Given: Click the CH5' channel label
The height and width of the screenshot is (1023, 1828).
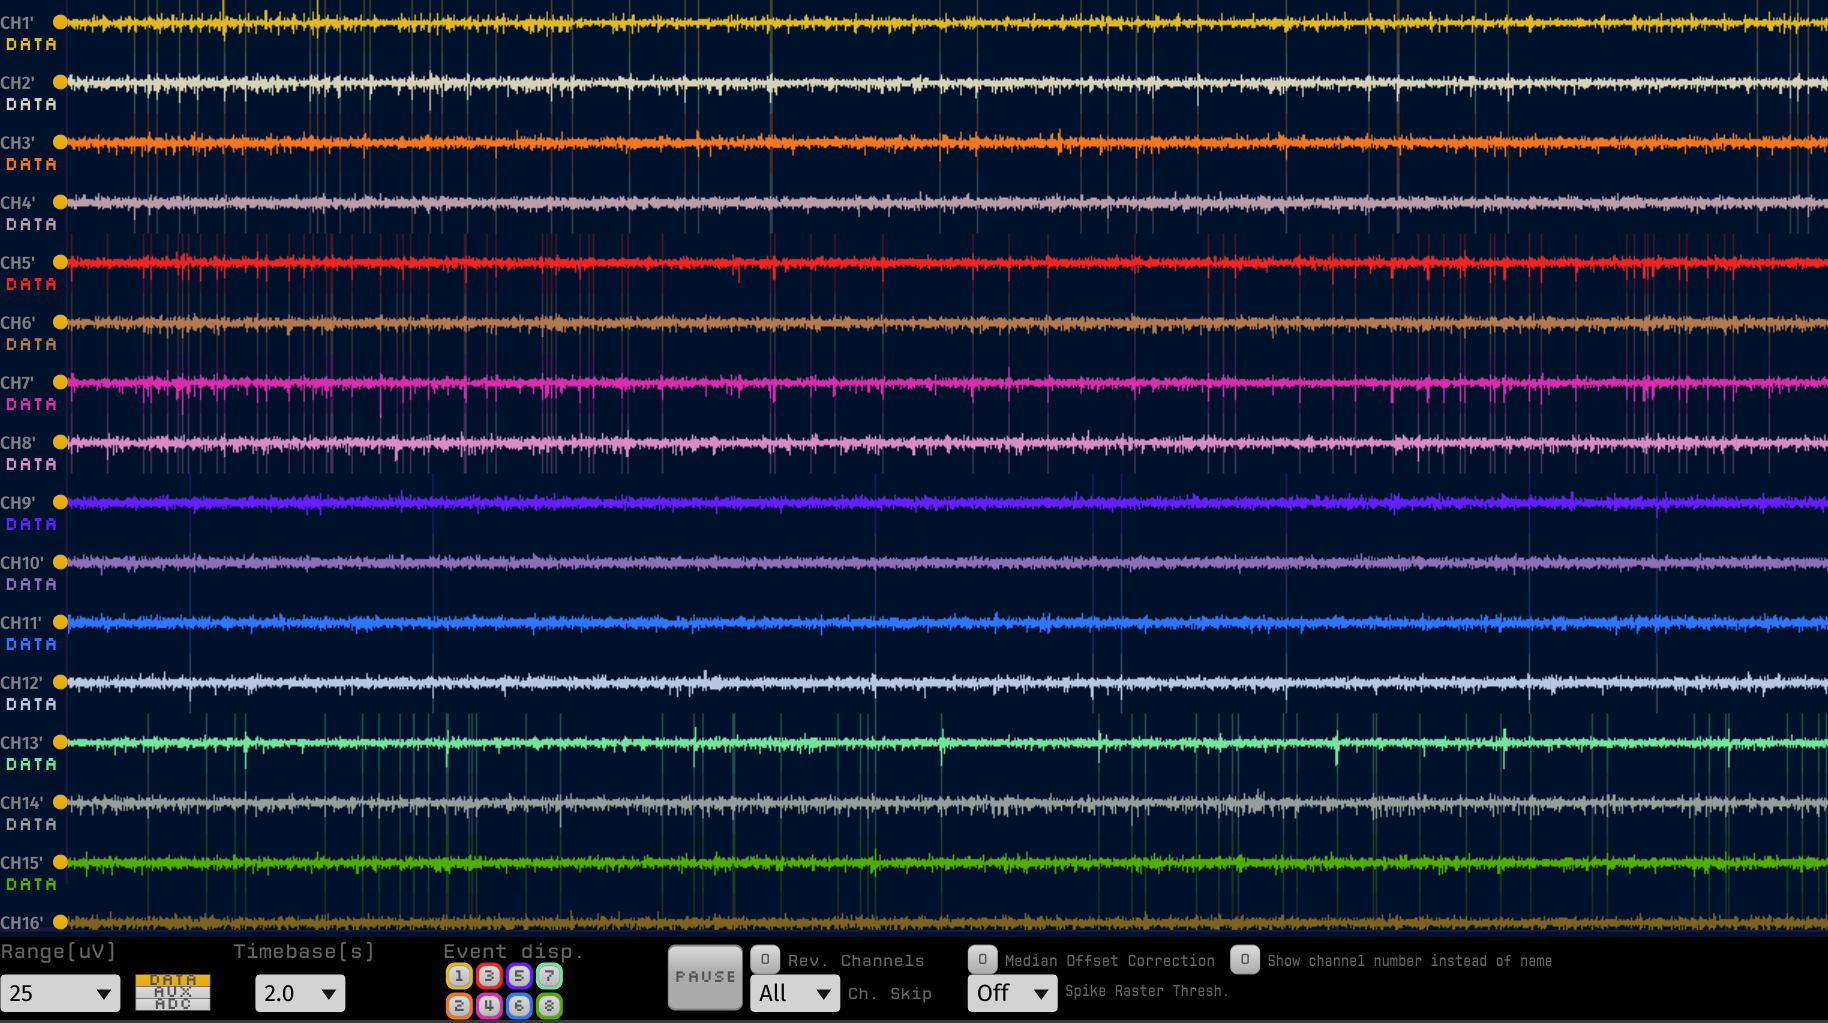Looking at the screenshot, I should (17, 263).
